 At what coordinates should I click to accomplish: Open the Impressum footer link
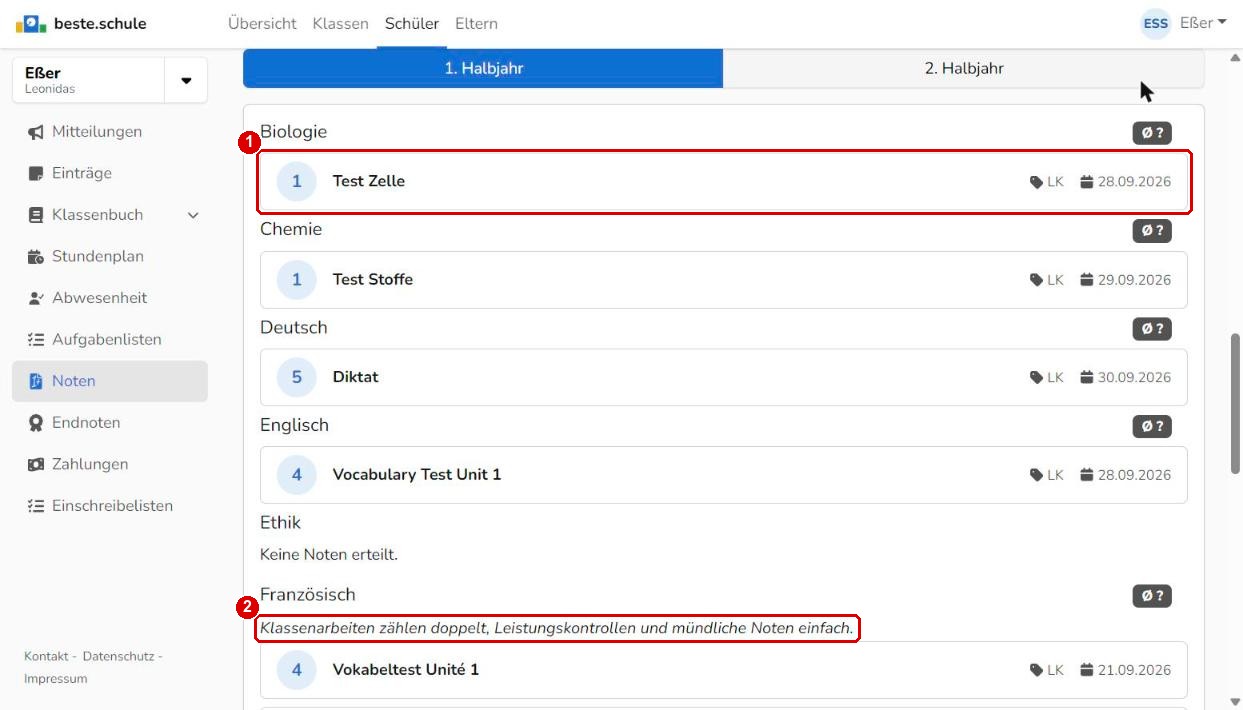click(56, 679)
